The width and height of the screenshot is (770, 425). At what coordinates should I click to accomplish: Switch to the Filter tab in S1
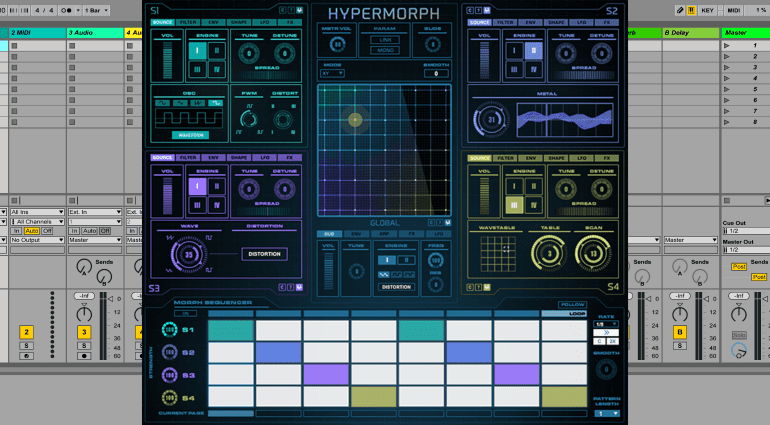pos(188,20)
